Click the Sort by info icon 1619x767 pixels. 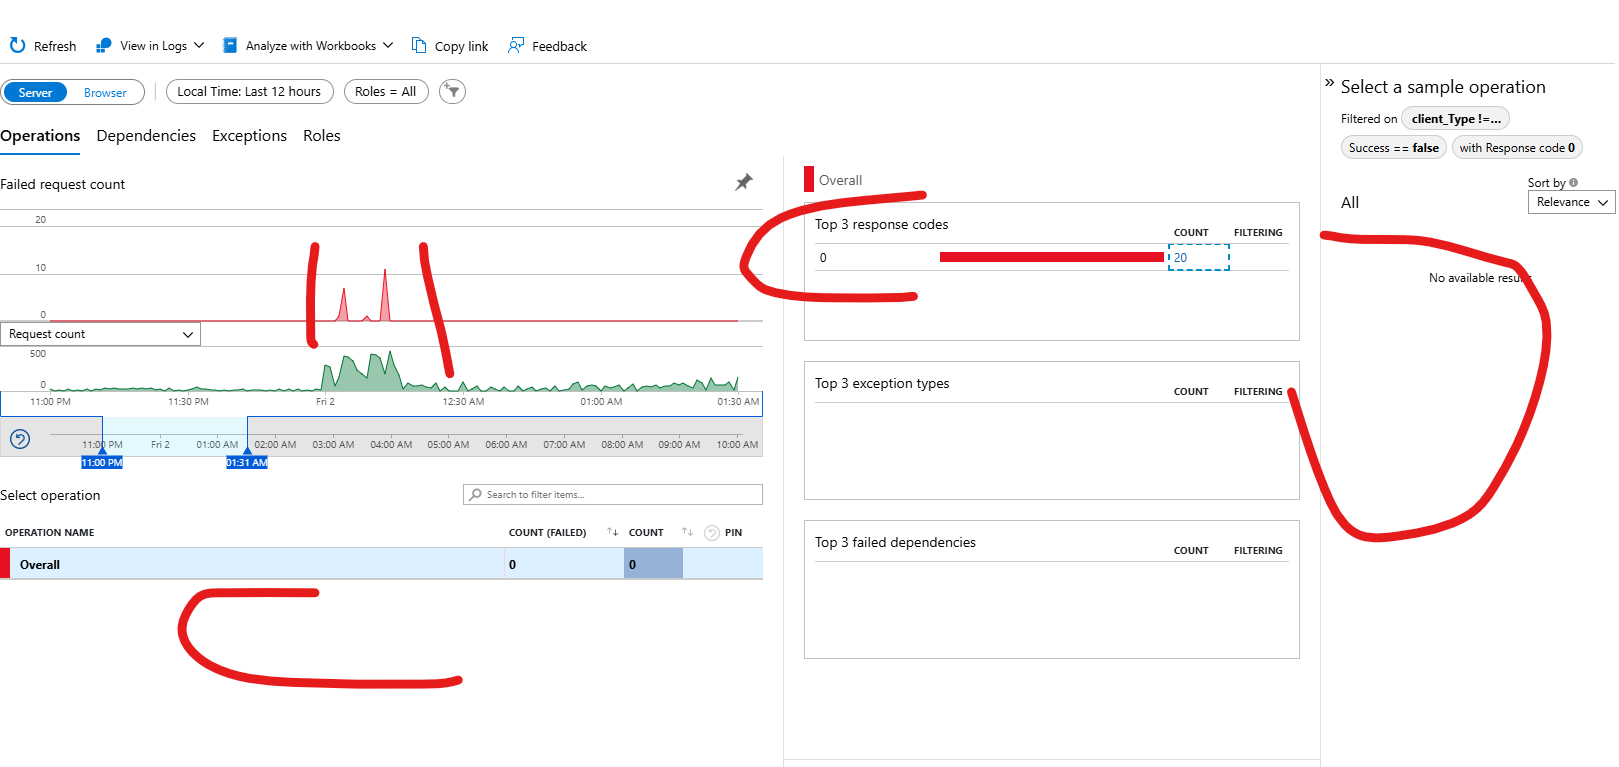1573,183
